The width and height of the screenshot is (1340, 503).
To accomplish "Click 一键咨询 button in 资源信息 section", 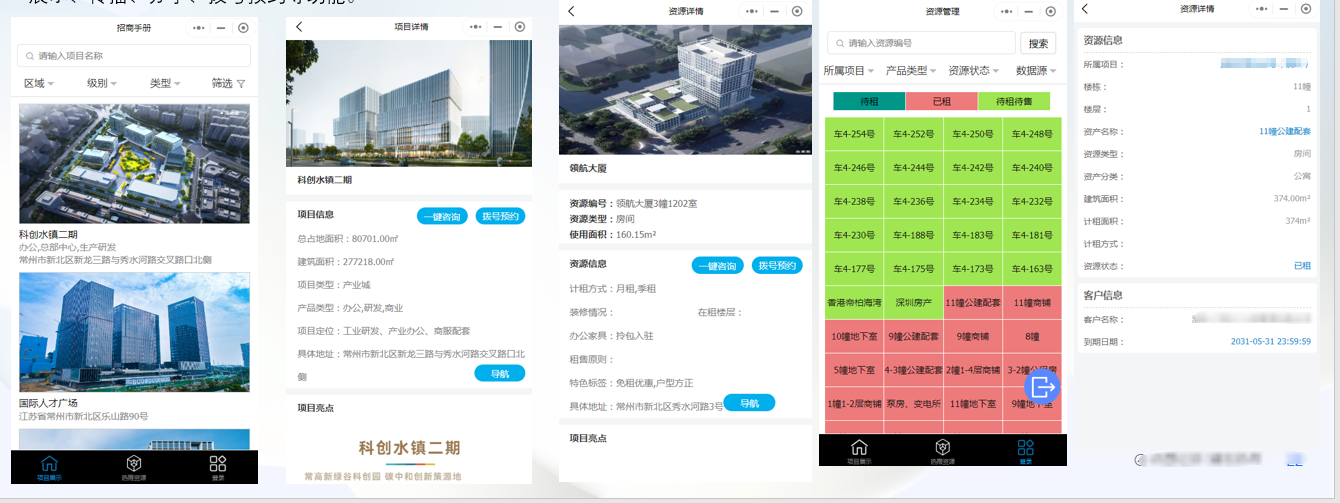I will click(x=717, y=265).
